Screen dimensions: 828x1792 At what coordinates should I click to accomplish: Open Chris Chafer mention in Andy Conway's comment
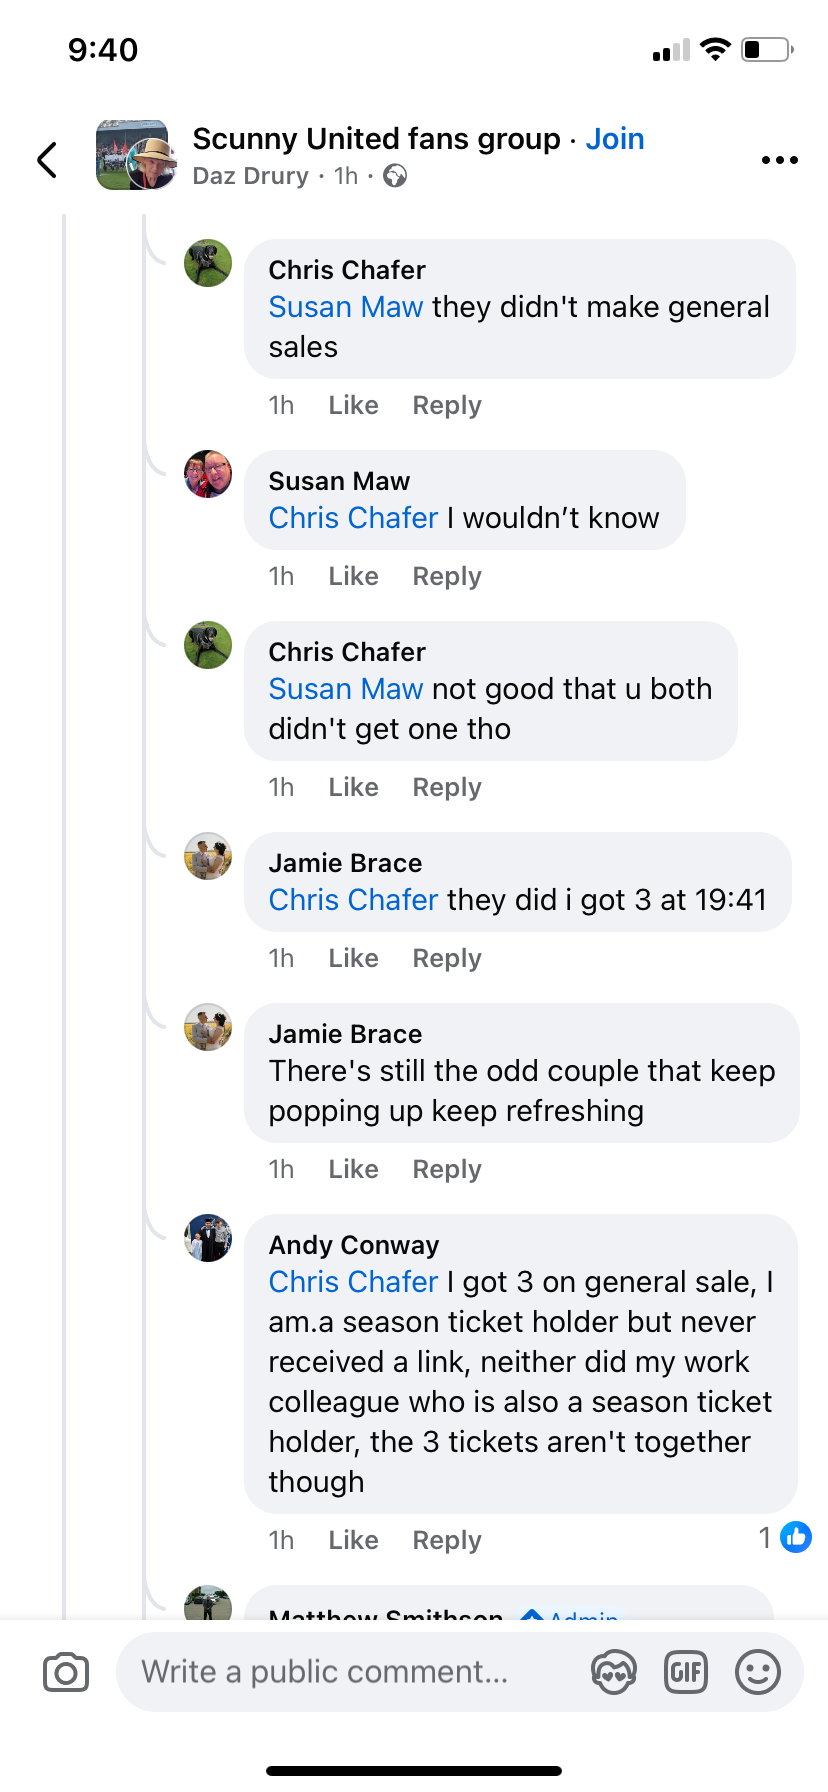pyautogui.click(x=353, y=1282)
